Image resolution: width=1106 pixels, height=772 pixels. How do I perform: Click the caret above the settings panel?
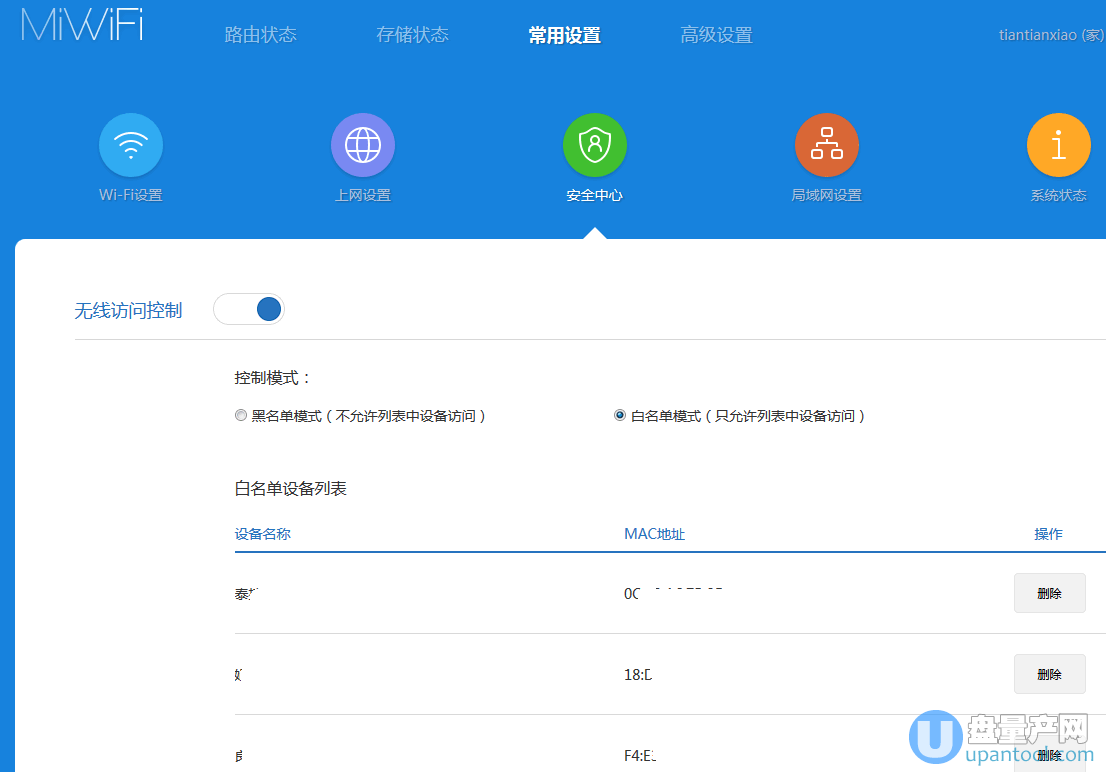tap(595, 230)
